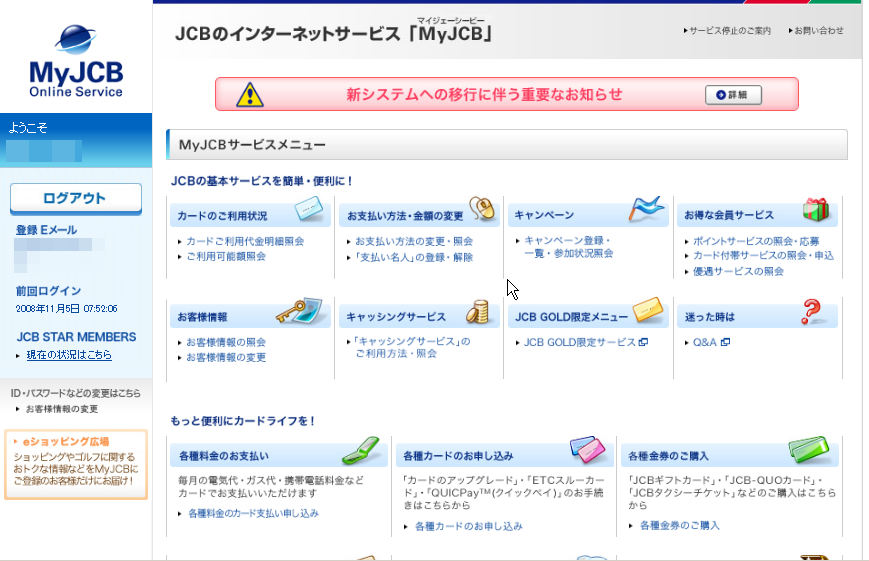Viewport: 869px width, 561px height.
Task: Open 現在の状況はこちら link in sidebar
Action: [69, 355]
